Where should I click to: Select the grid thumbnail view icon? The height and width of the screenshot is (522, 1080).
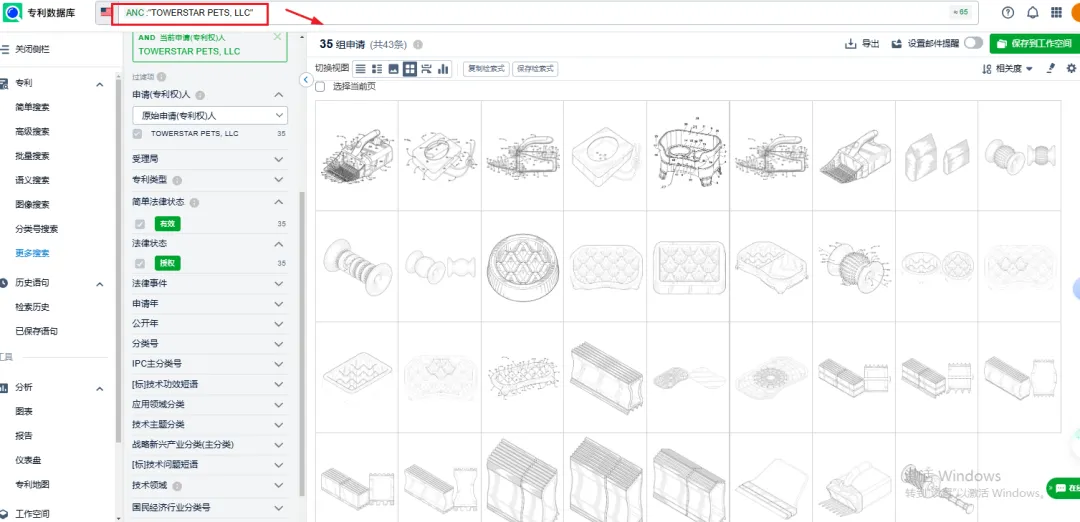[410, 69]
